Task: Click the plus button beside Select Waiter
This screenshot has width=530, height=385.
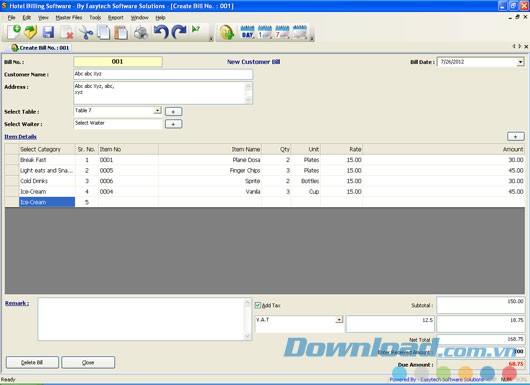Action: click(x=173, y=124)
